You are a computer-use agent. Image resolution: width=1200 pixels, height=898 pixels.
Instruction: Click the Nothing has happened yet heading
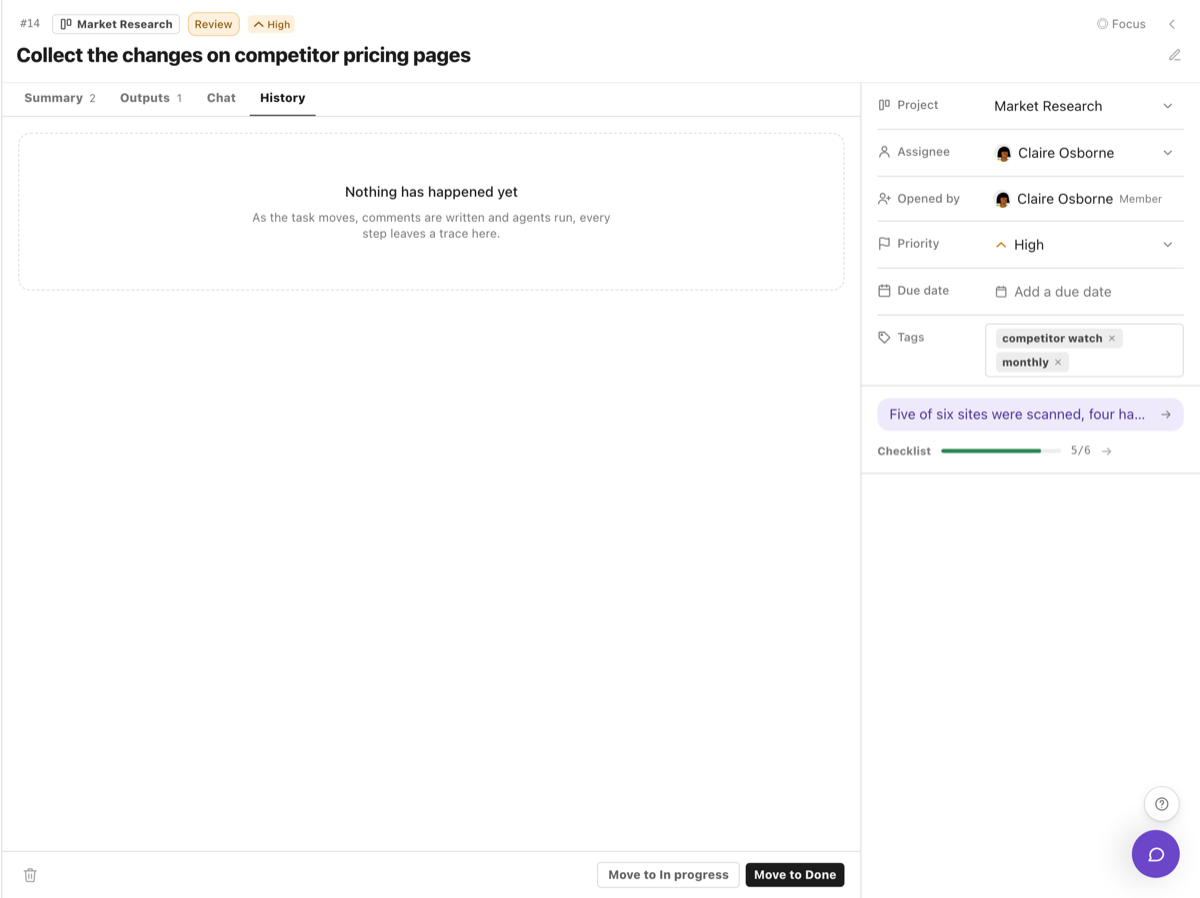coord(431,192)
